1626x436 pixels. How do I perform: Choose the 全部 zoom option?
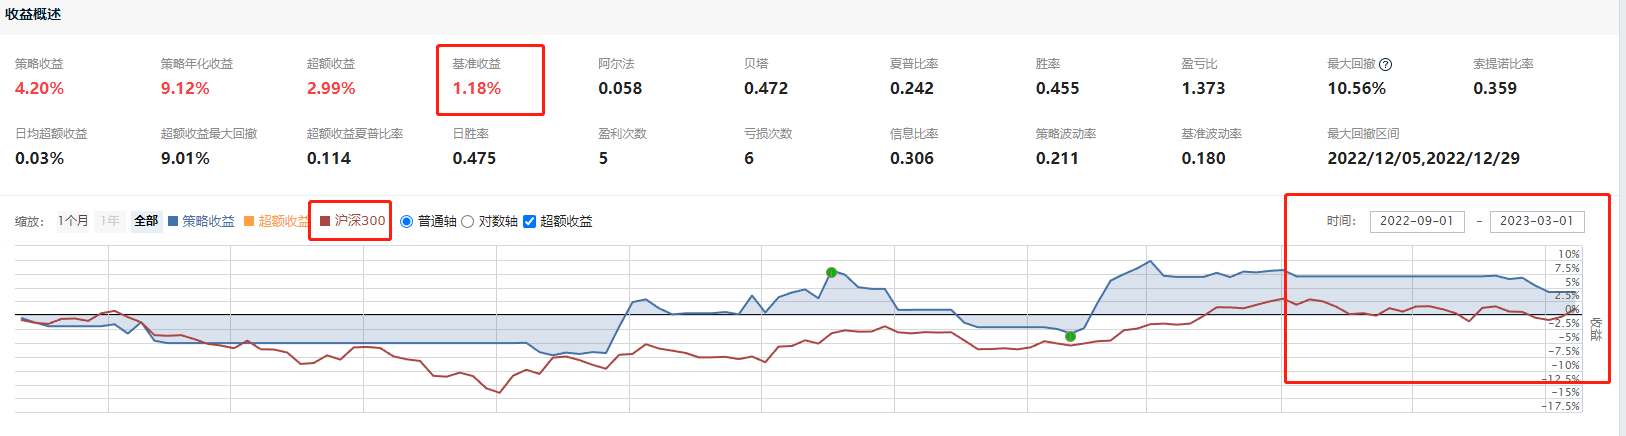146,221
